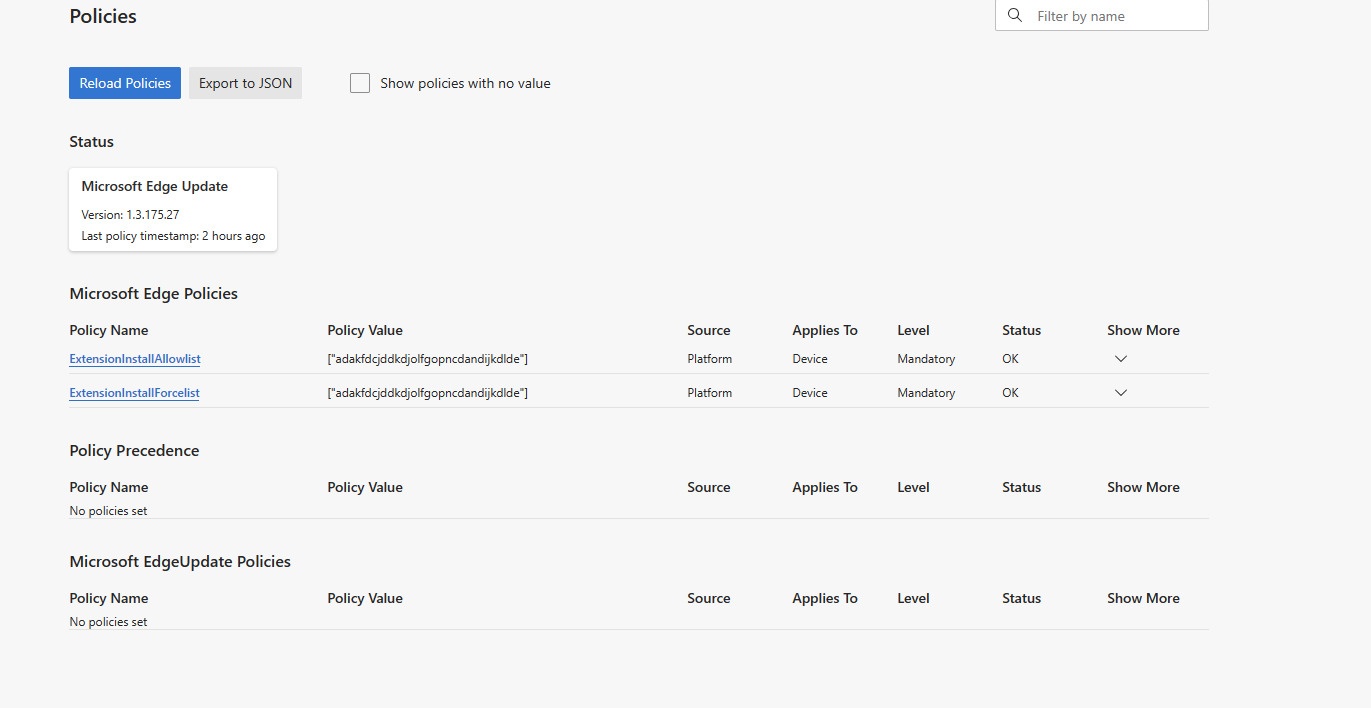Click "No policies set" under Policy Precedence
The width and height of the screenshot is (1371, 708).
[x=108, y=511]
